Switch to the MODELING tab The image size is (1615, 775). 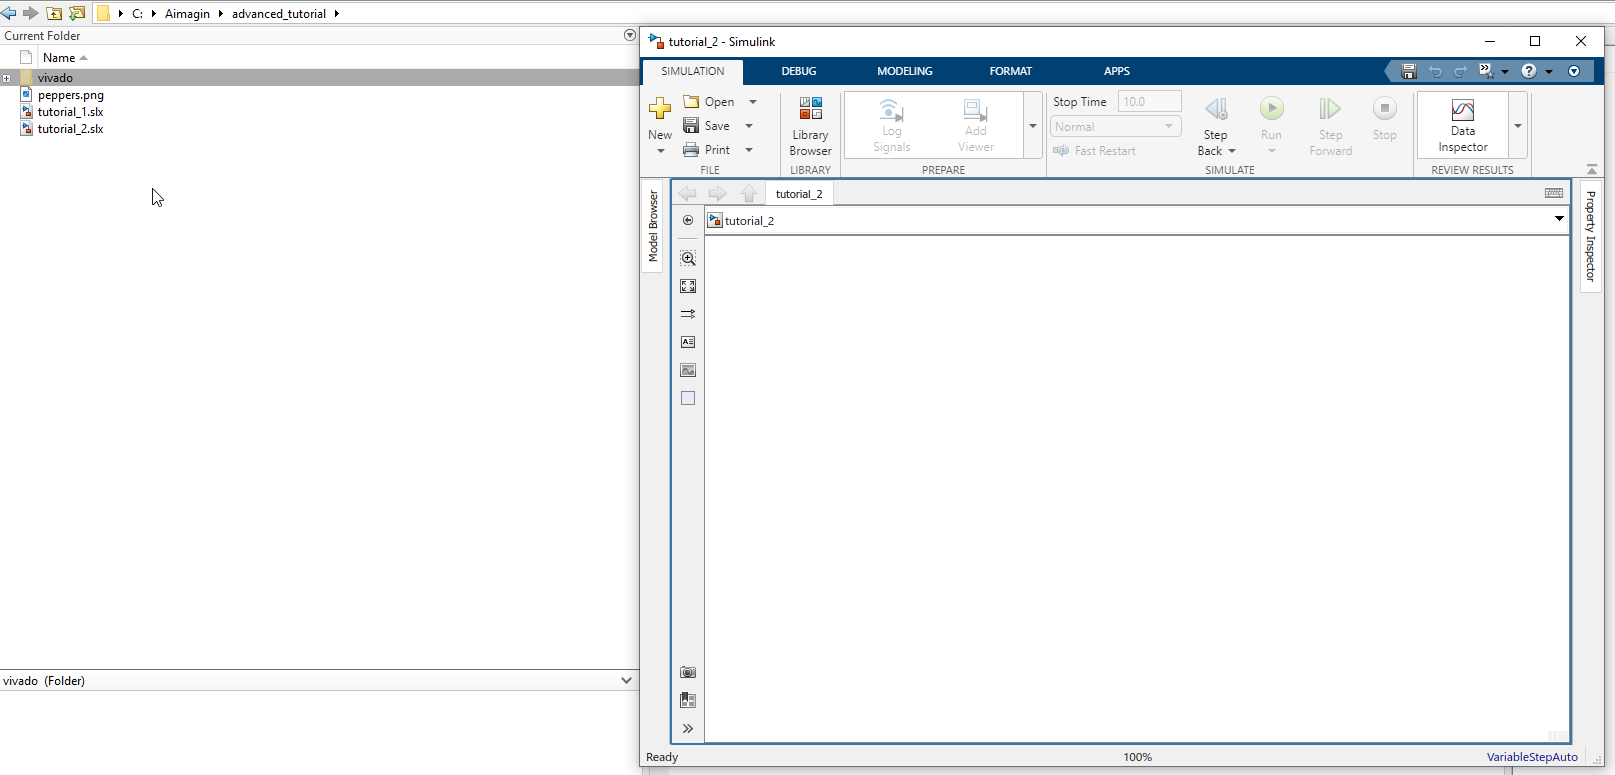click(905, 71)
